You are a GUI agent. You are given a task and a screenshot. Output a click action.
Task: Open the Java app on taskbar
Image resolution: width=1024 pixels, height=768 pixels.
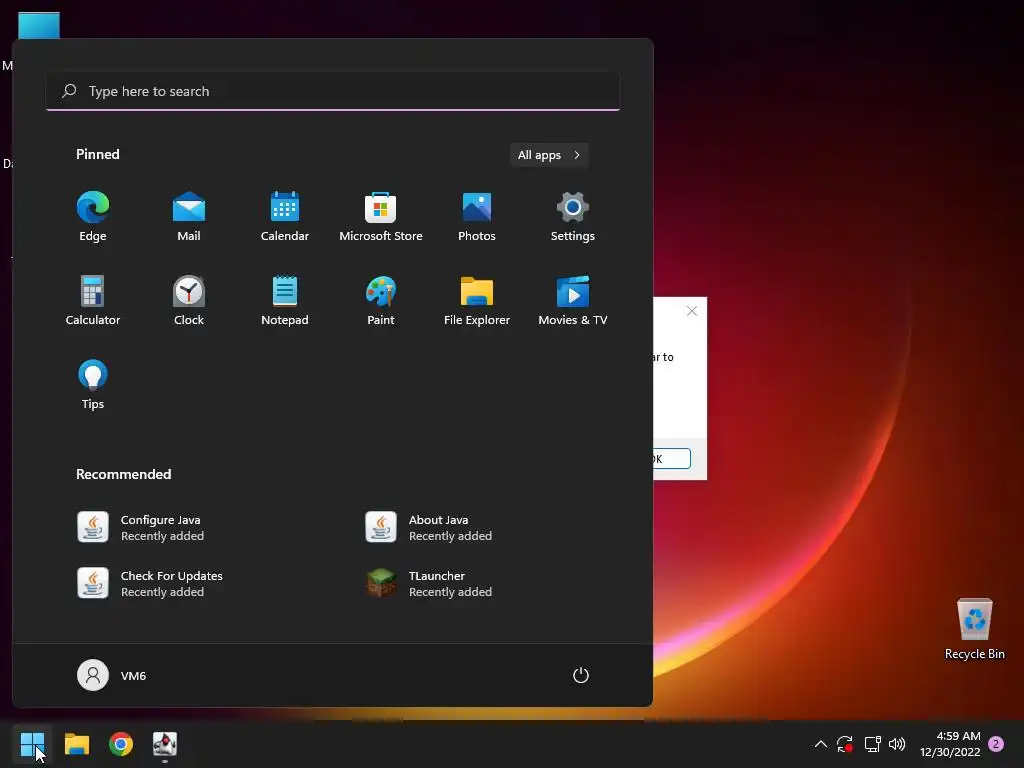pyautogui.click(x=165, y=744)
